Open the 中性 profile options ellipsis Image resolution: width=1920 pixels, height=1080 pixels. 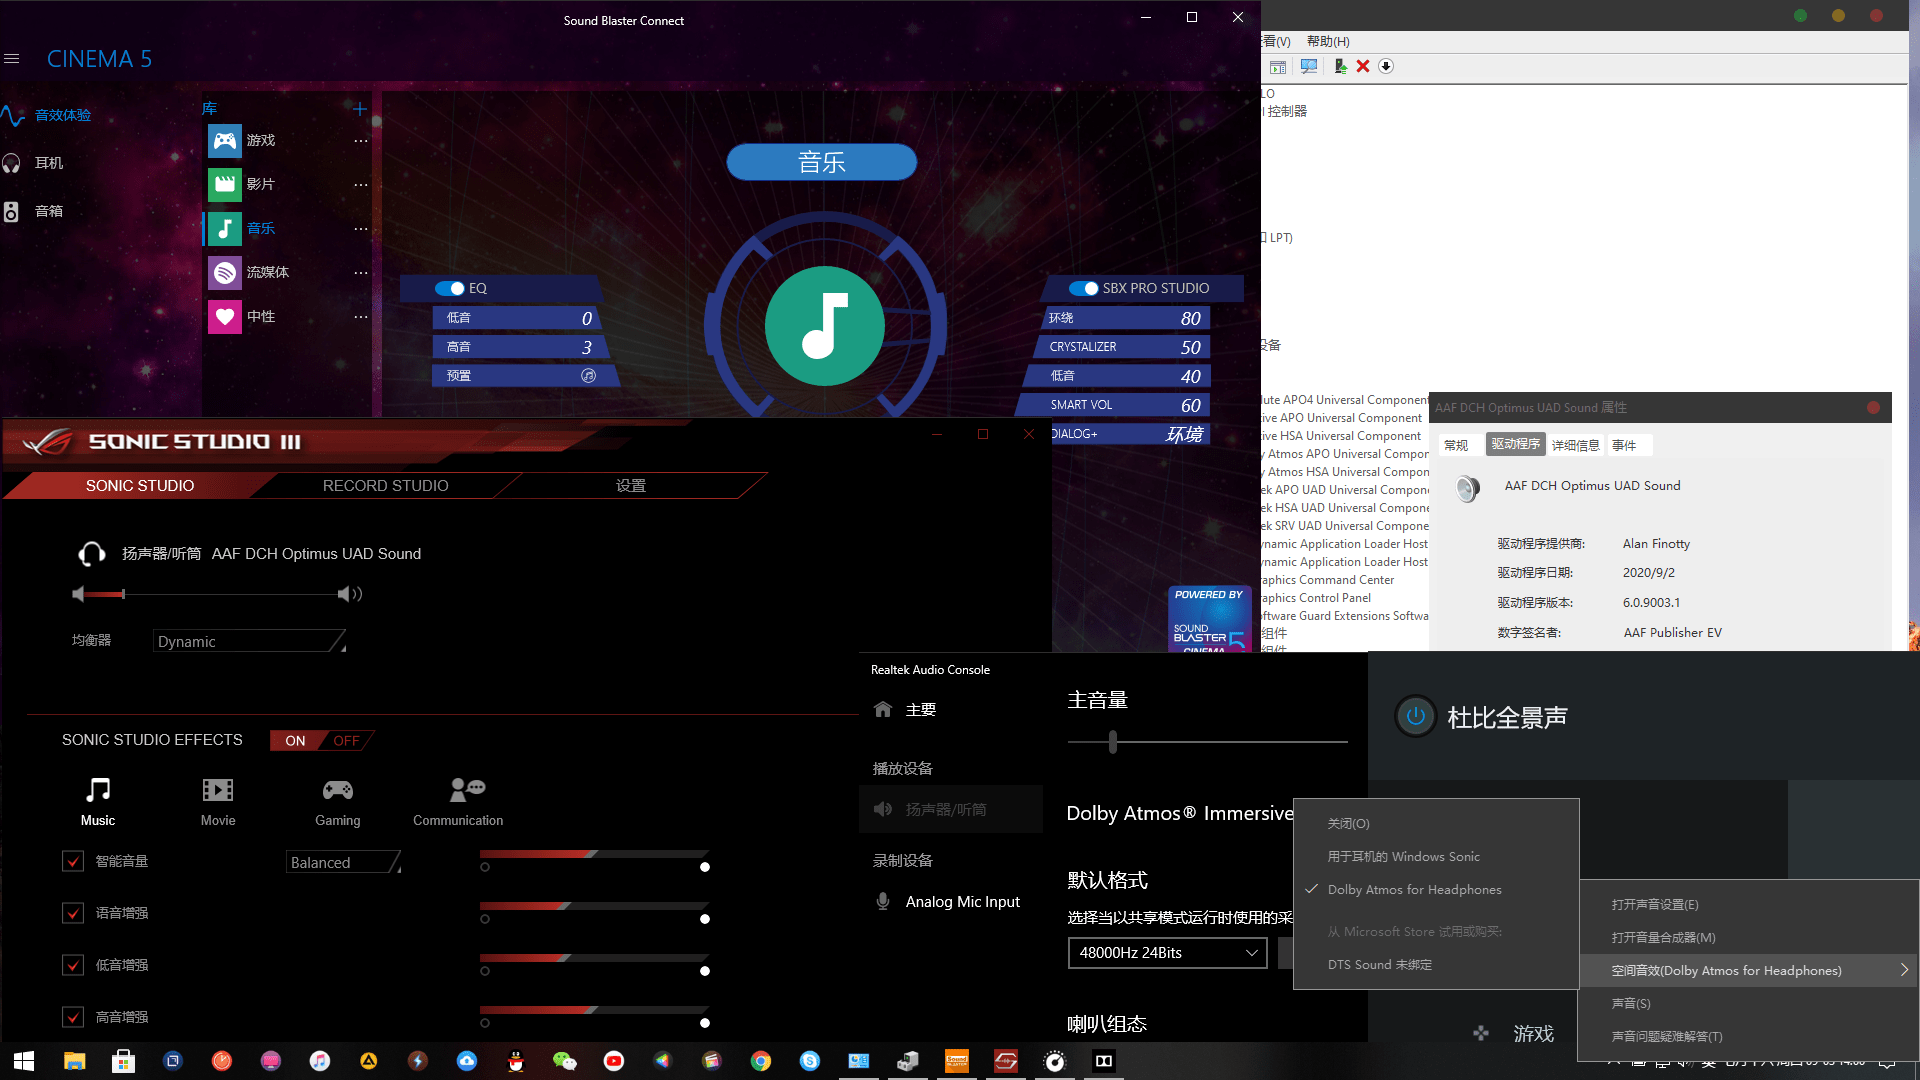[361, 317]
